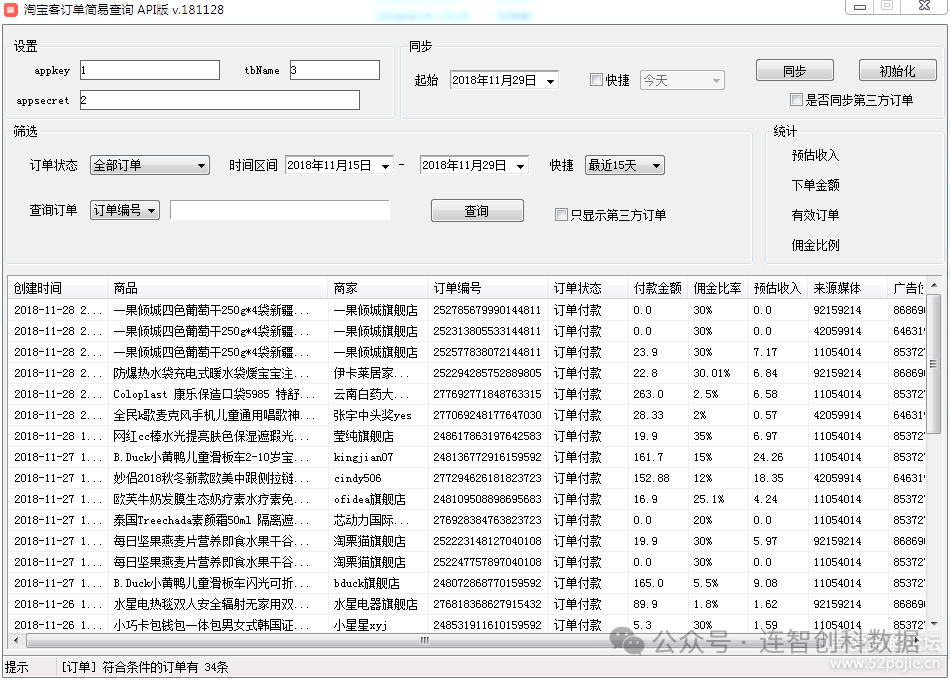Click the 有效订单 statistics label
Viewport: 950px width, 680px height.
[x=815, y=215]
